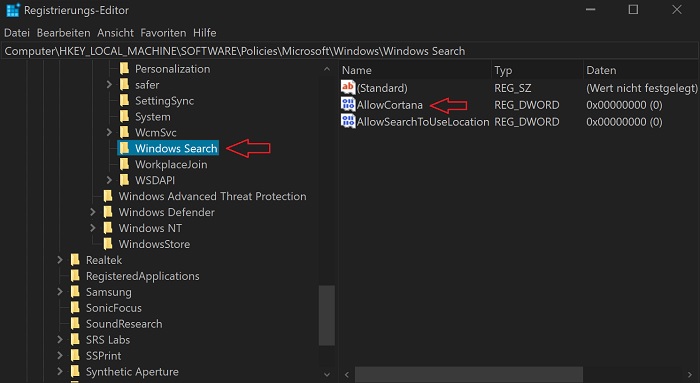Open the Ansicht menu
The image size is (700, 383).
point(115,33)
